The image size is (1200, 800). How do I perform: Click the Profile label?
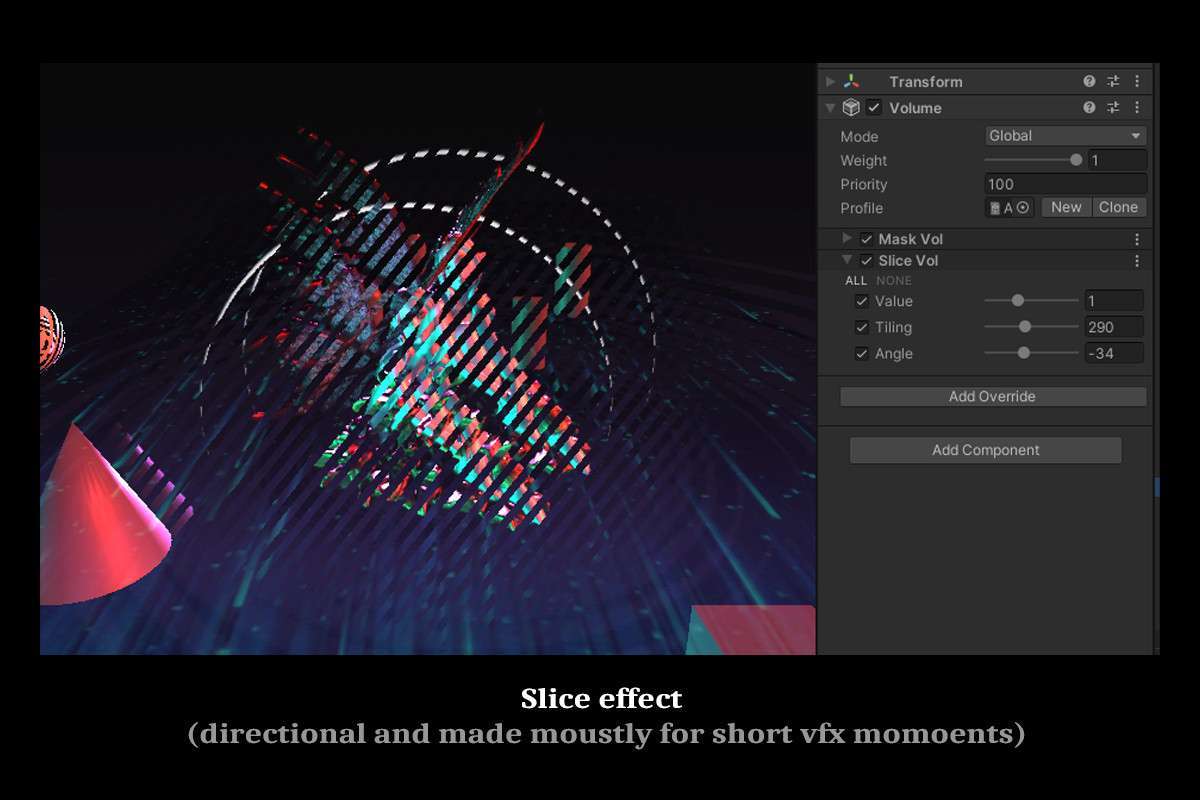[x=862, y=208]
